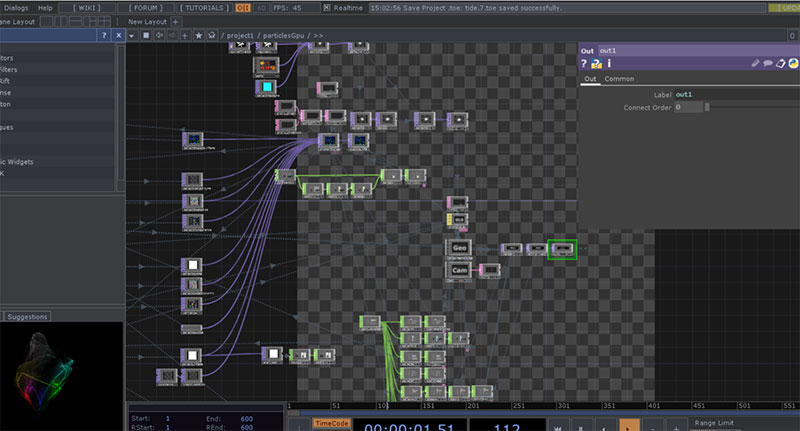Screen dimensions: 800x431
Task: Click the frame counter 112
Action: coord(507,427)
